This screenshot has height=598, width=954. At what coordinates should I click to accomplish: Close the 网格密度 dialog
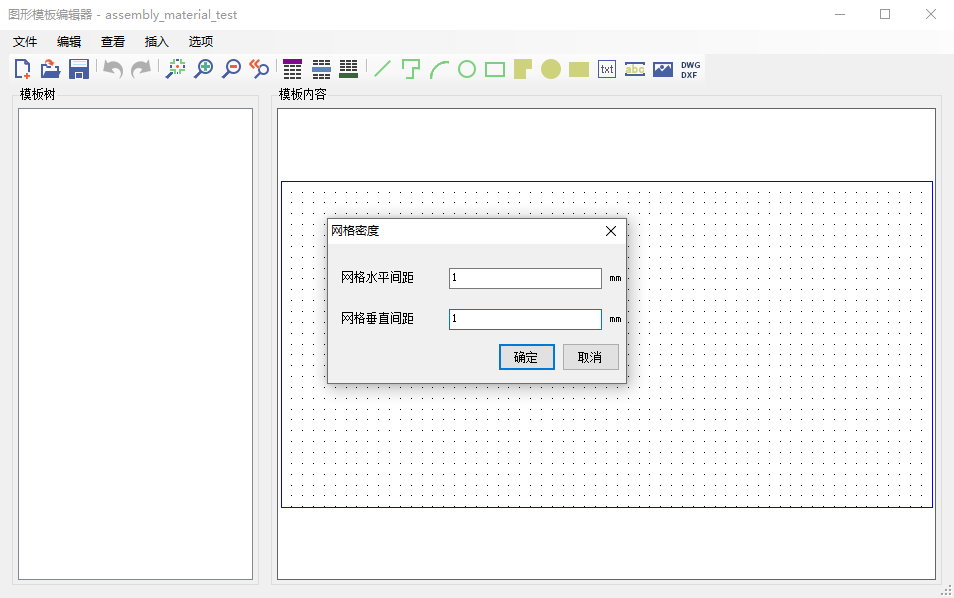(611, 231)
